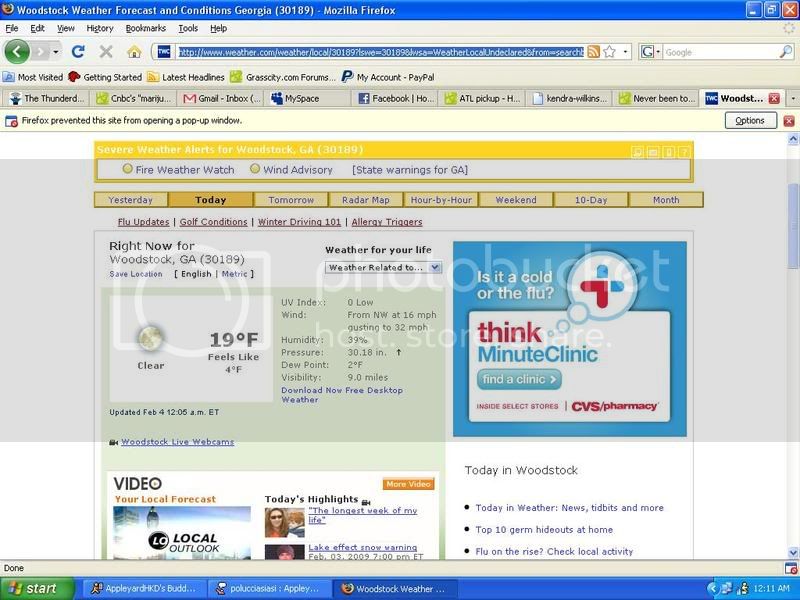Dismiss the pop-up blocked notification bar
The image size is (800, 600).
[789, 121]
